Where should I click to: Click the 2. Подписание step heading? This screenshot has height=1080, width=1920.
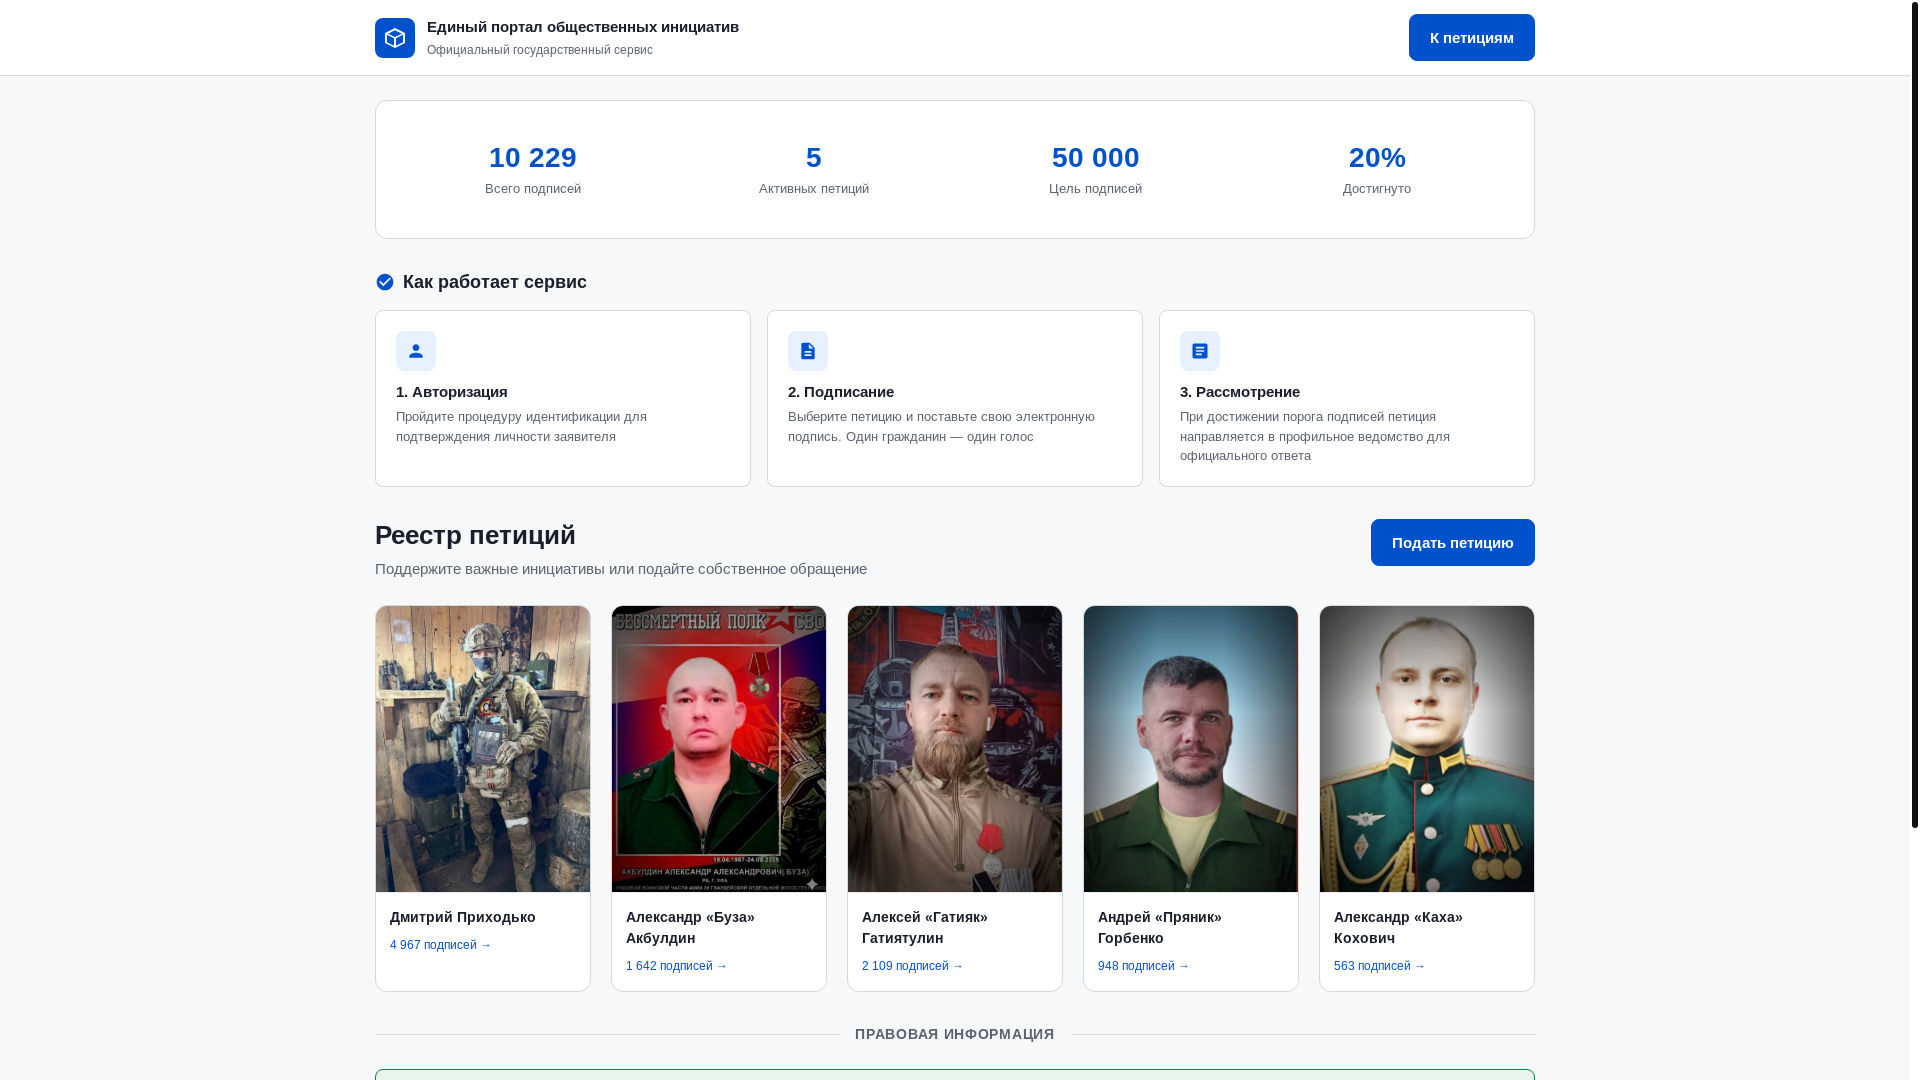841,392
